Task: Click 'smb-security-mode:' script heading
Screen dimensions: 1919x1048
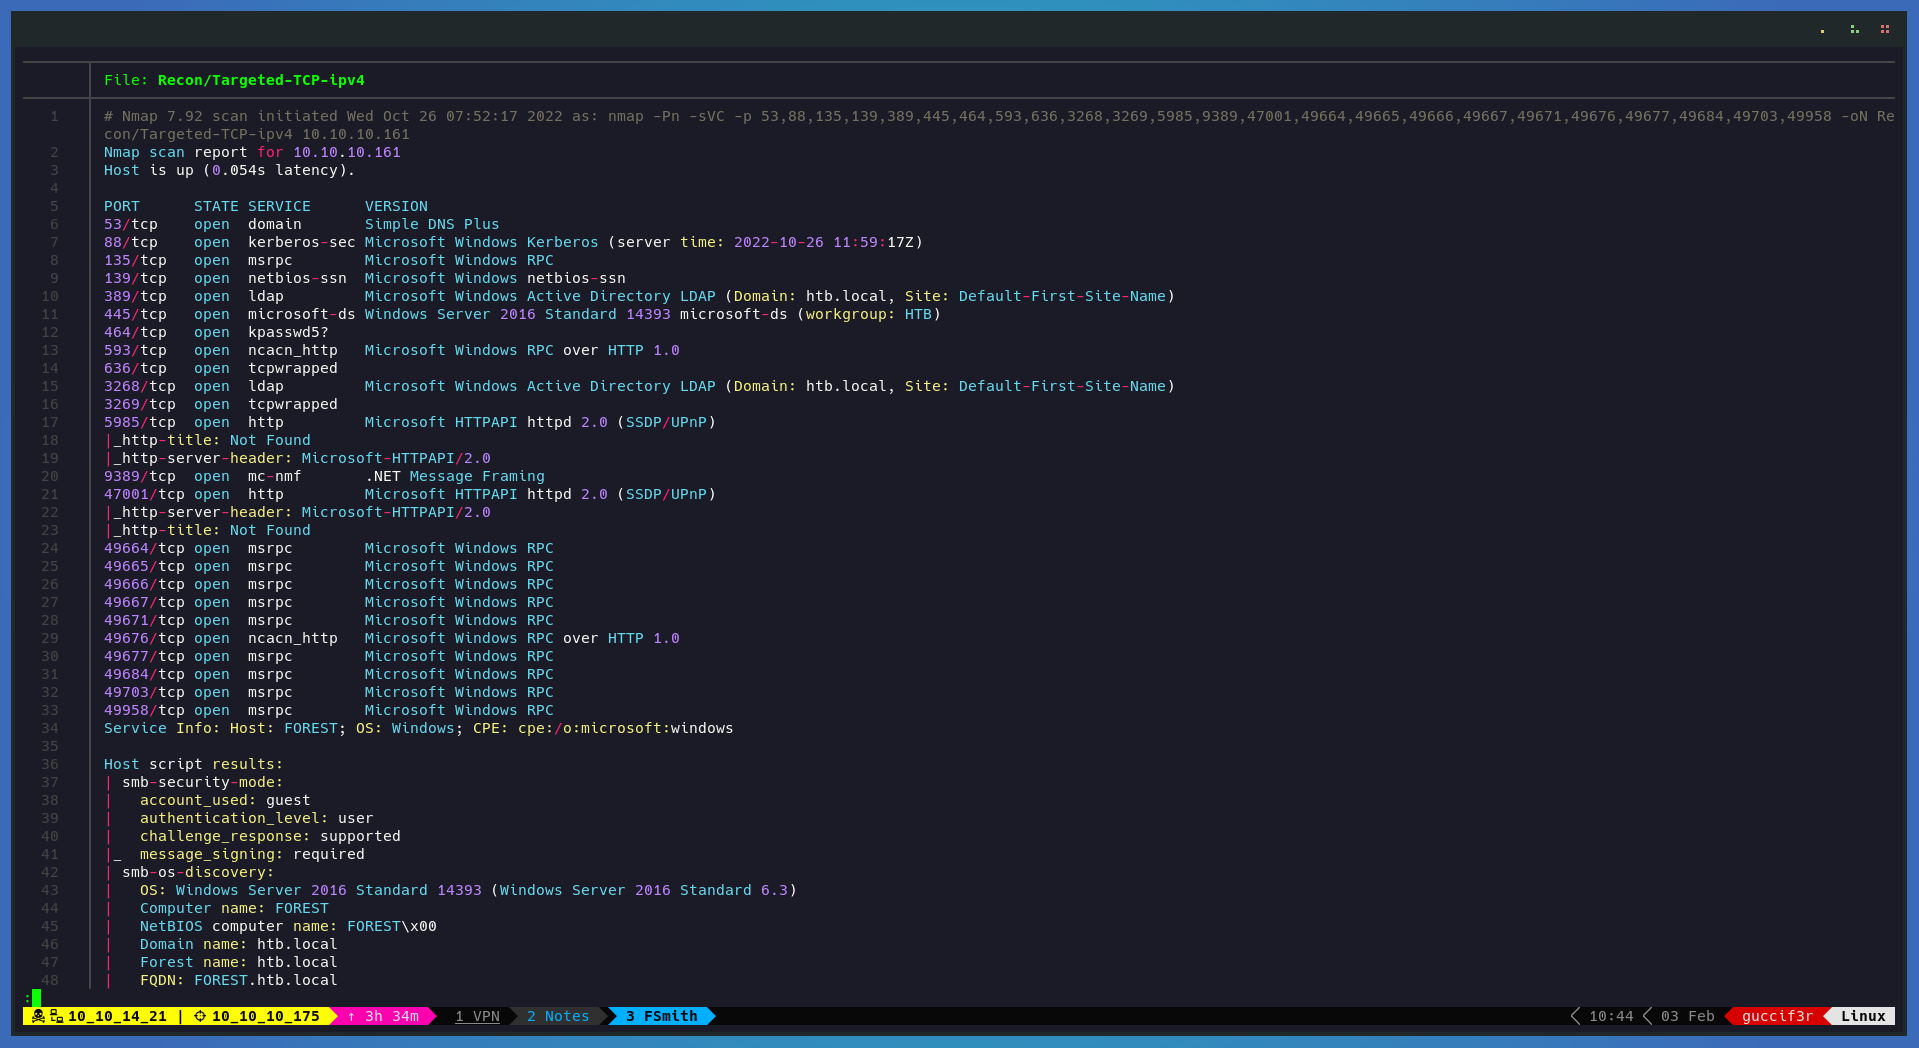Action: click(202, 782)
